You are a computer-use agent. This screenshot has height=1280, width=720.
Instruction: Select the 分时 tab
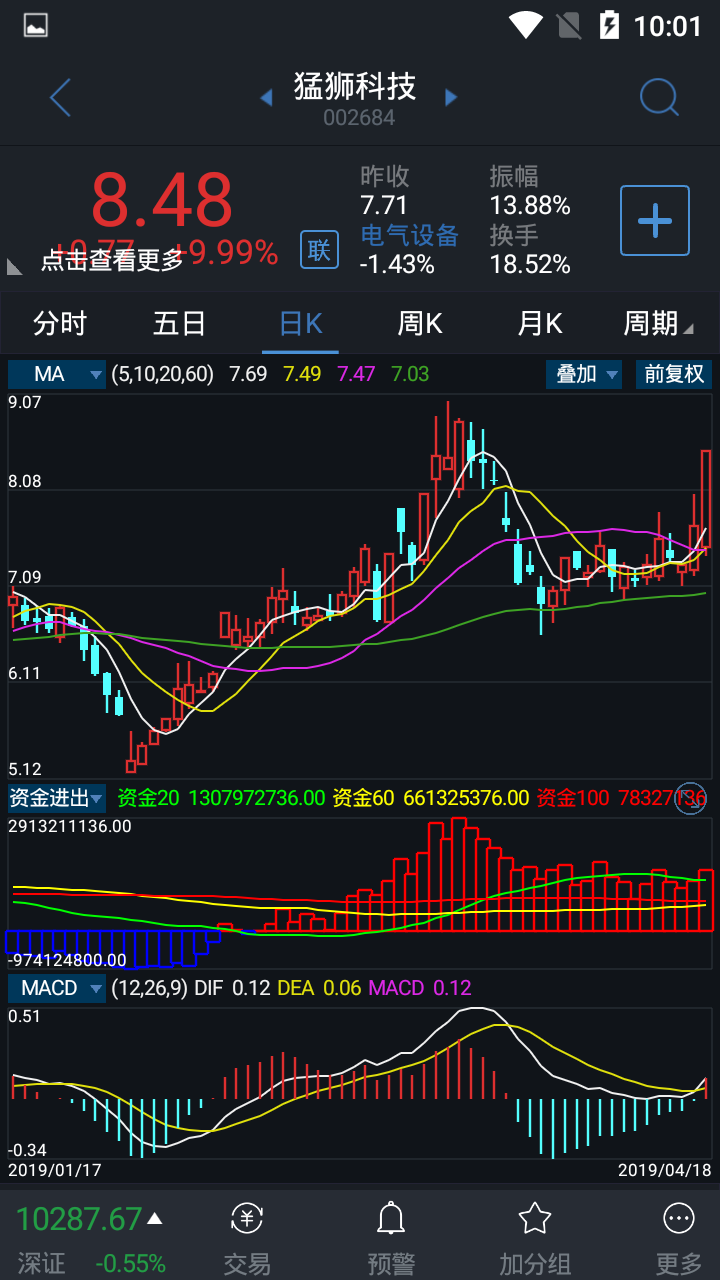pyautogui.click(x=60, y=323)
